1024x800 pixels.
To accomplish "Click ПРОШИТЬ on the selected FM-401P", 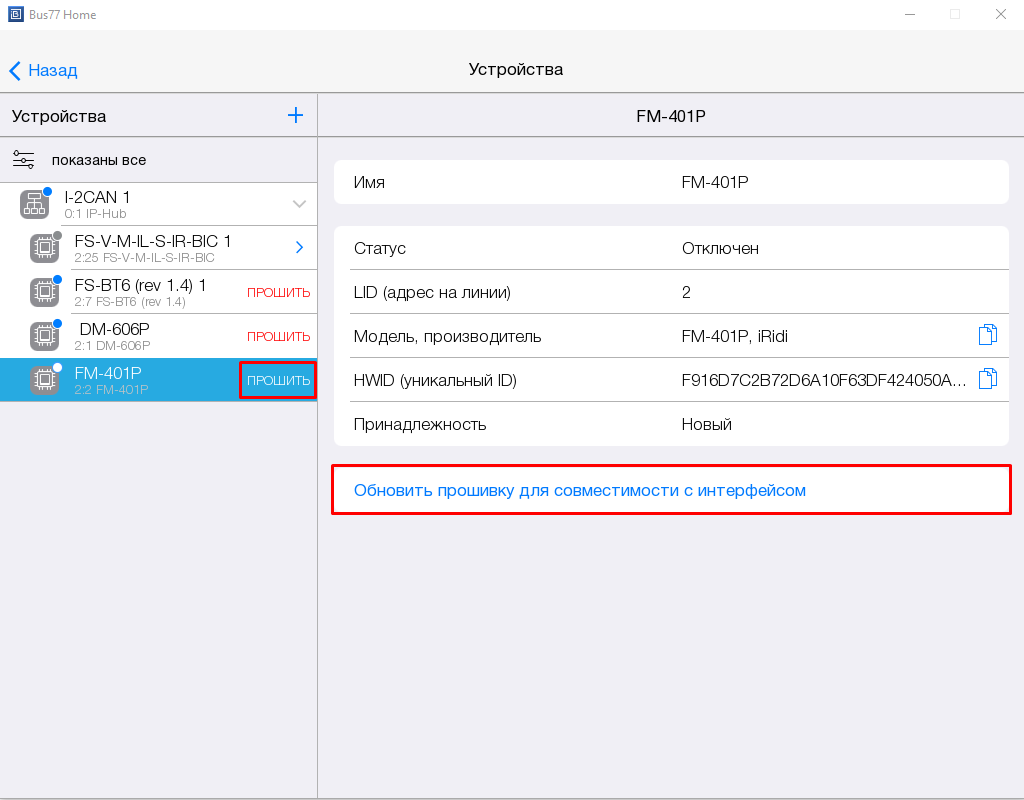I will (278, 381).
